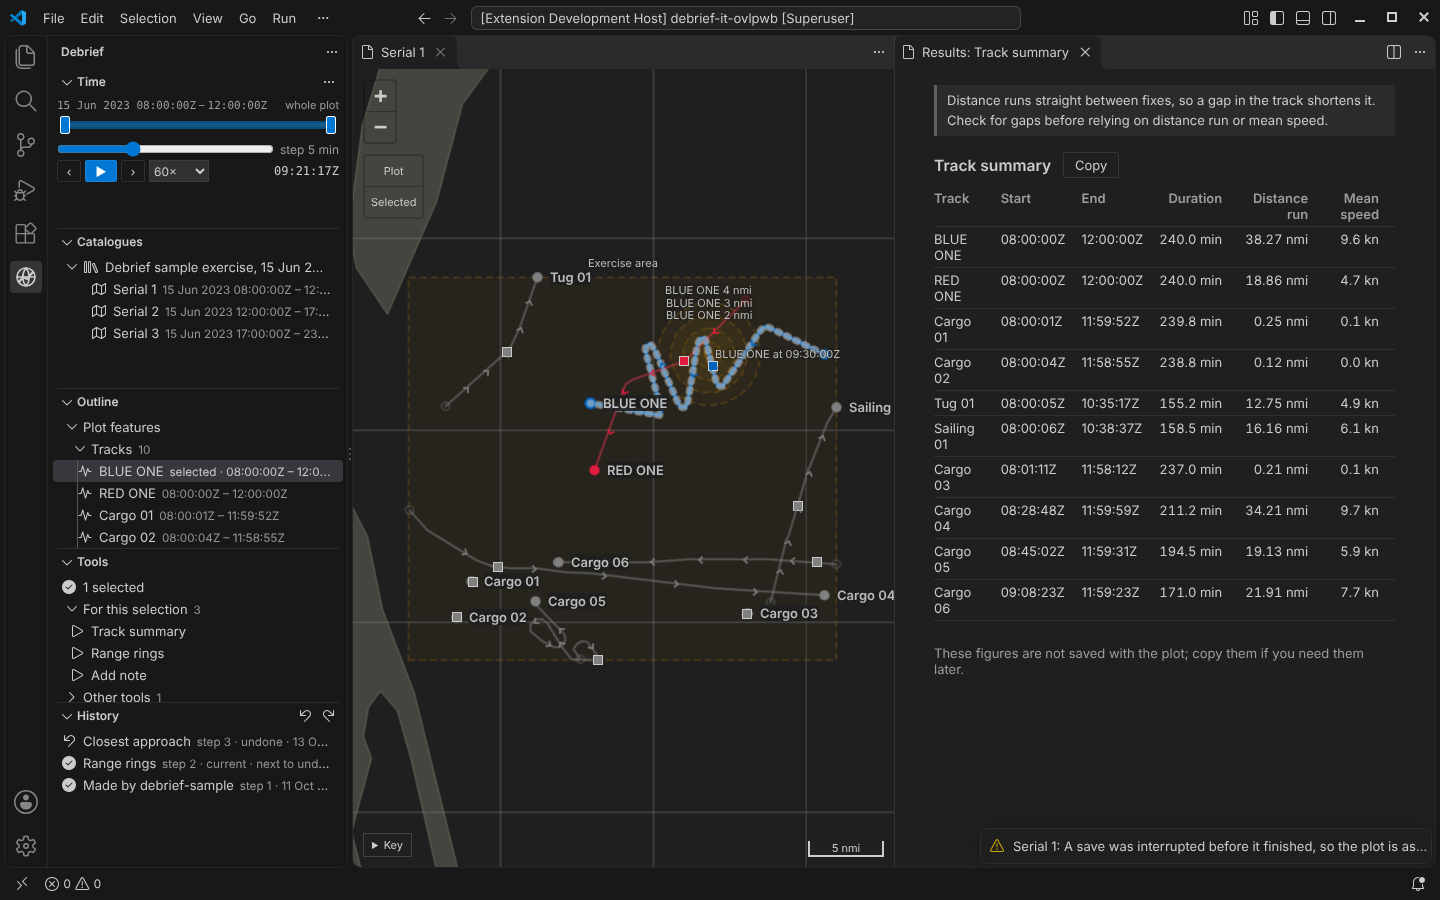Screen dimensions: 1440x900
Task: Open the Run menu
Action: click(284, 18)
